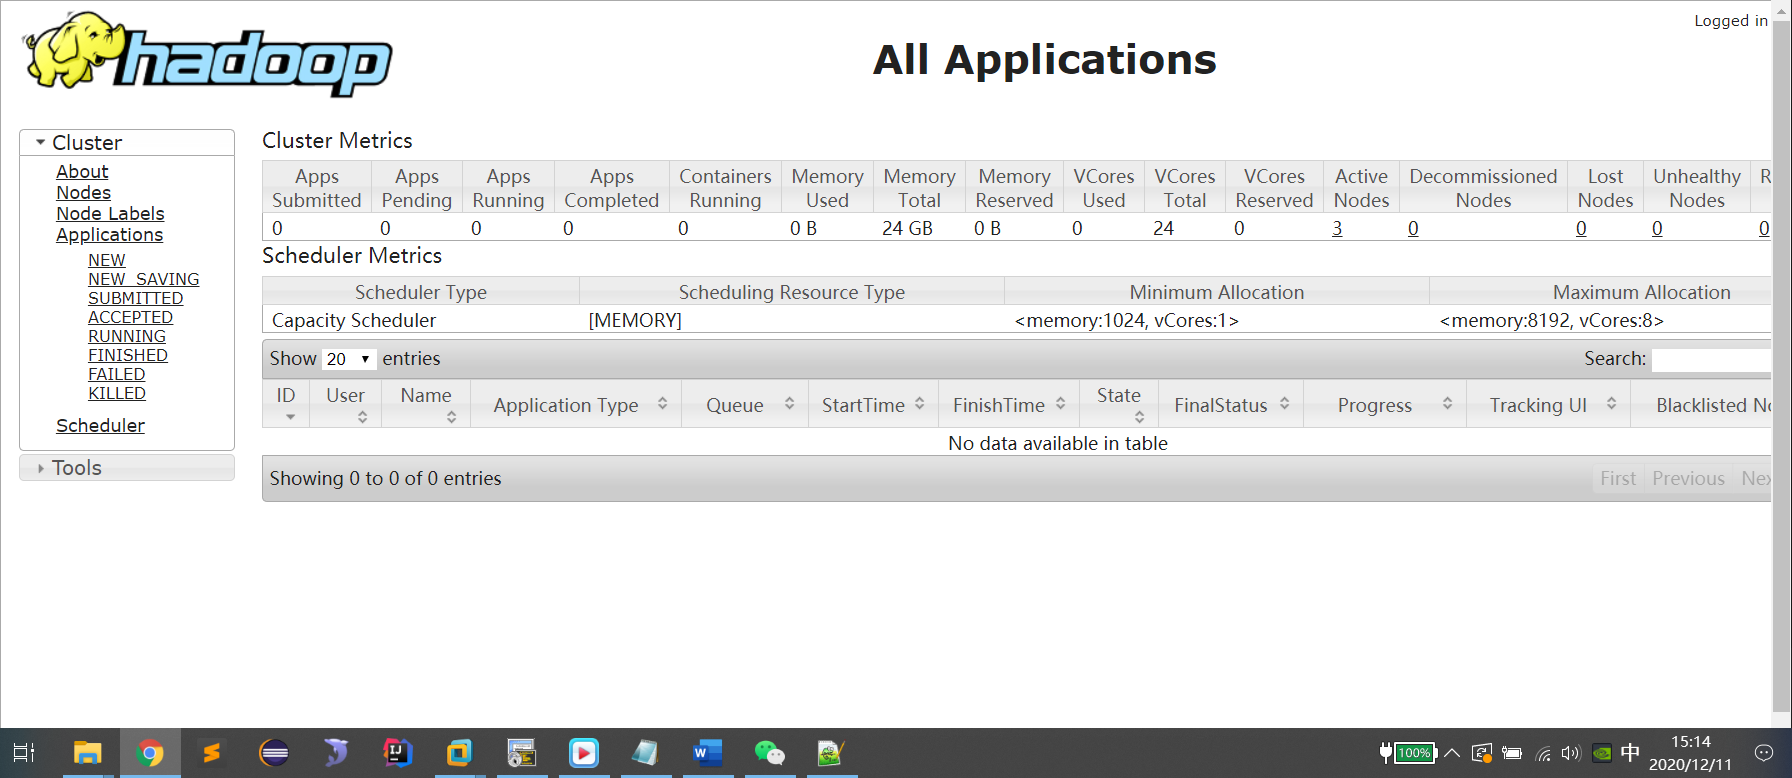Open Wi-Fi network settings in tray
This screenshot has height=778, width=1792.
point(1543,754)
